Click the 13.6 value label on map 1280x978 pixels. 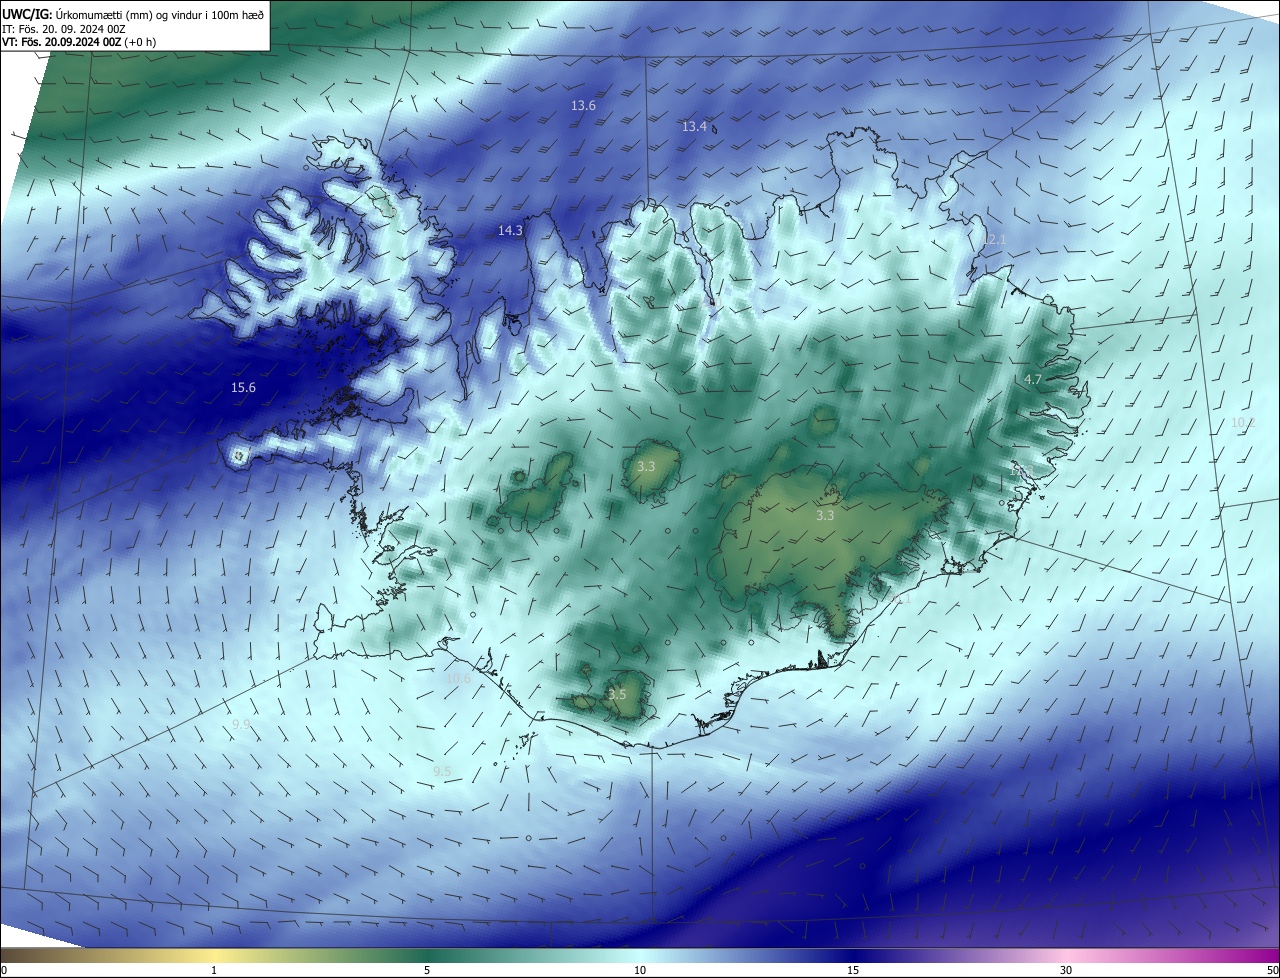pos(583,105)
